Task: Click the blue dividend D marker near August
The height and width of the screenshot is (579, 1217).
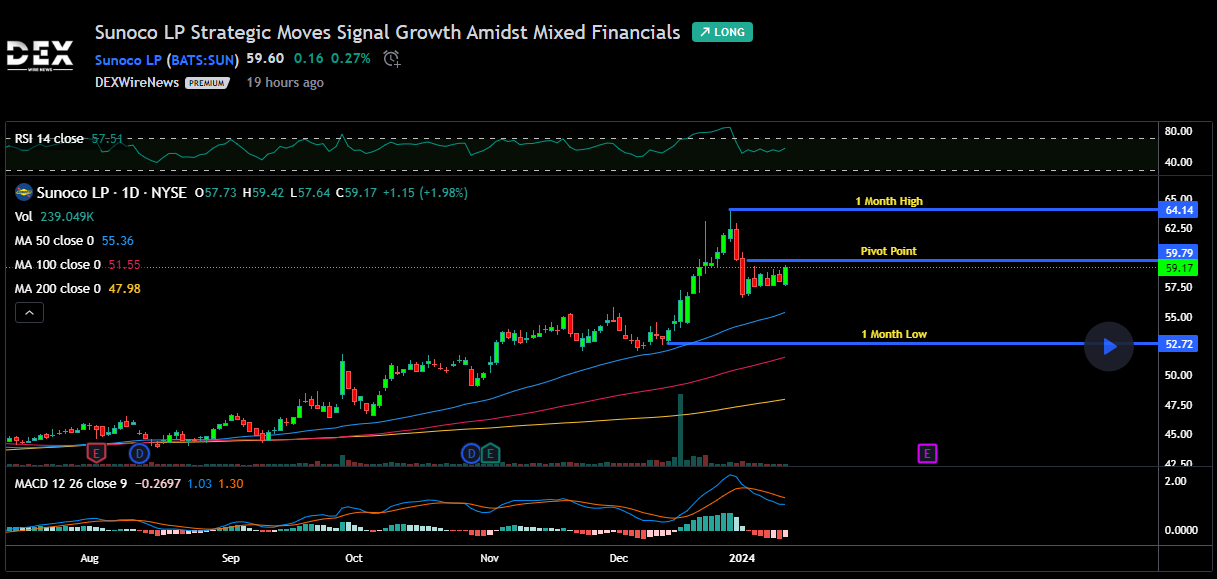Action: [x=139, y=454]
